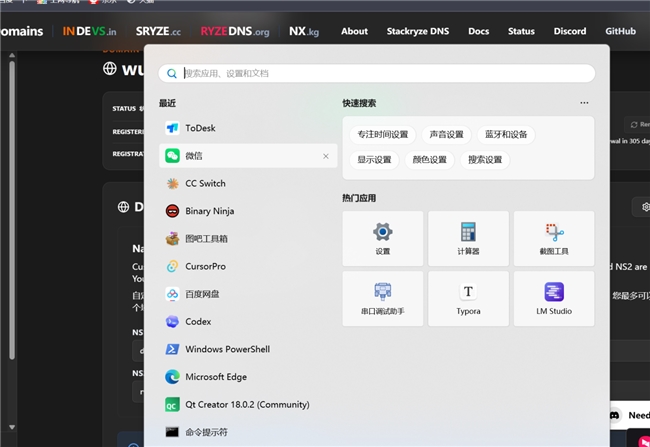Launch the Codex app icon
650x447 pixels.
(172, 321)
